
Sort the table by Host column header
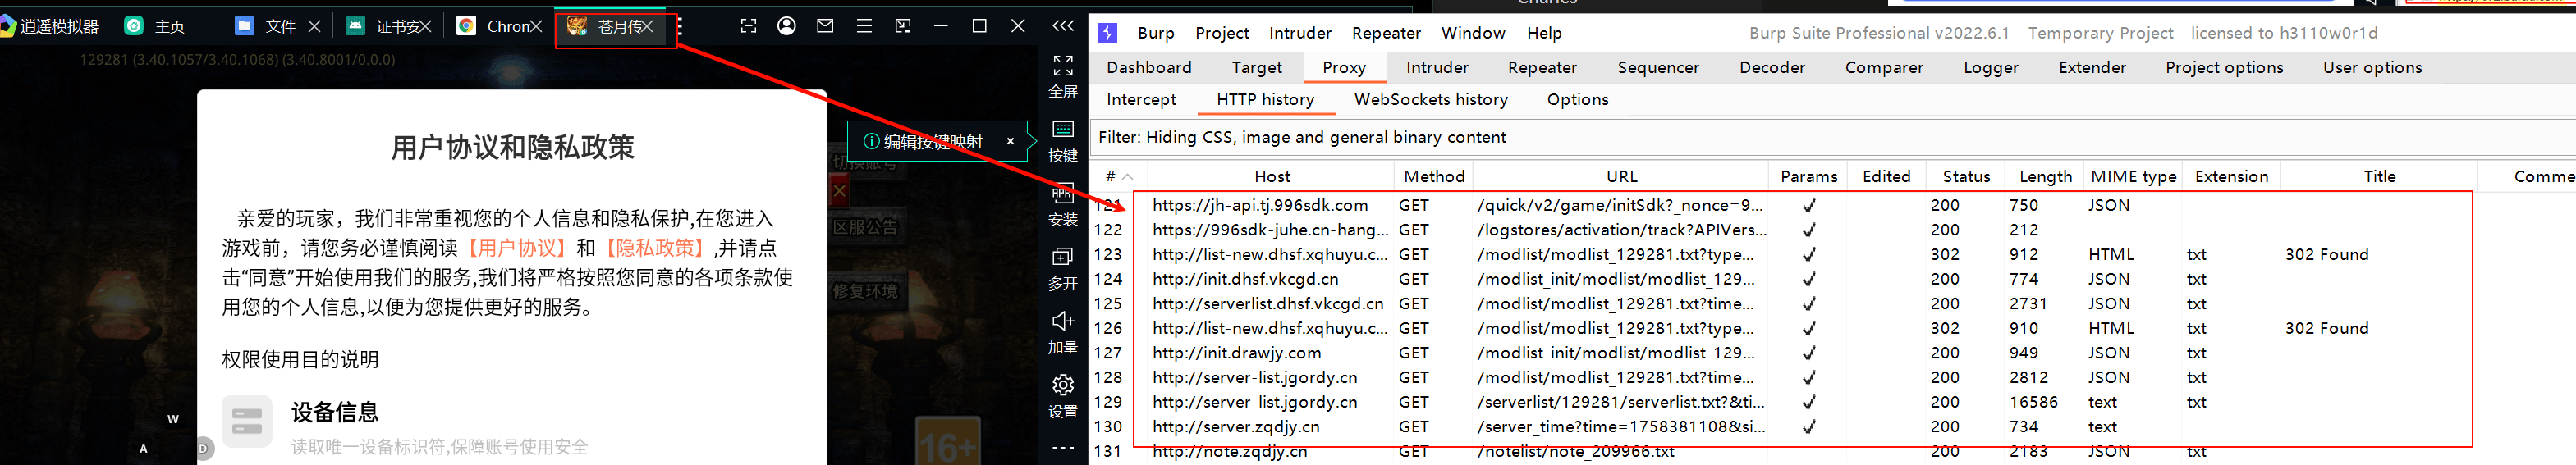(1272, 176)
